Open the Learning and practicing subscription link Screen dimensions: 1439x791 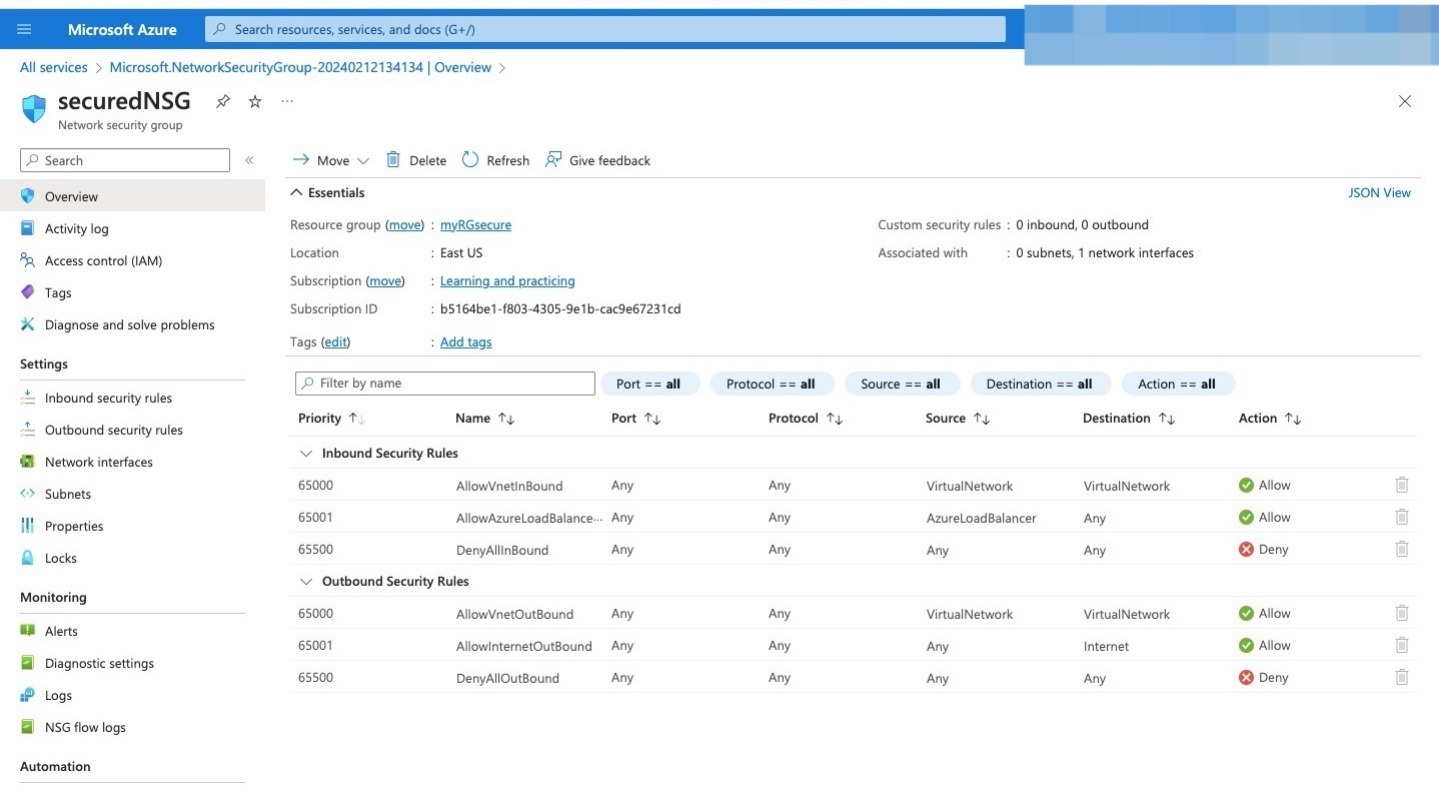point(507,281)
